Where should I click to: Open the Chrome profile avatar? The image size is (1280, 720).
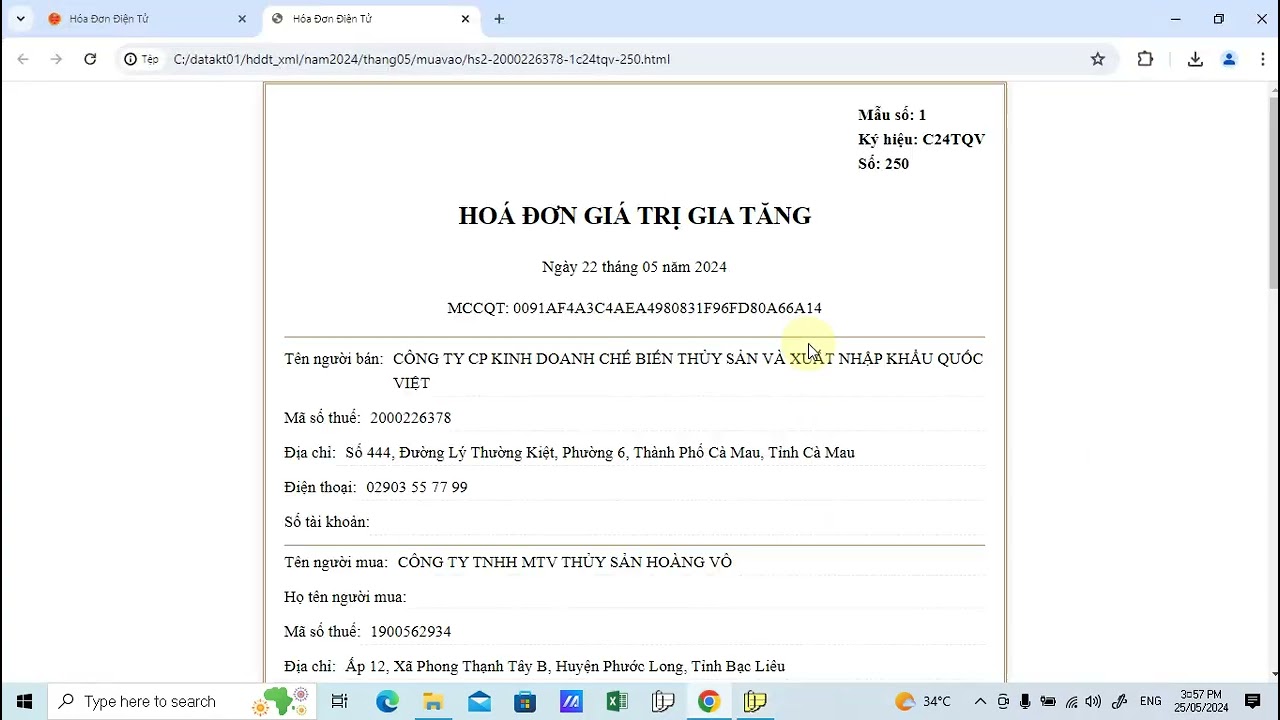click(1229, 59)
